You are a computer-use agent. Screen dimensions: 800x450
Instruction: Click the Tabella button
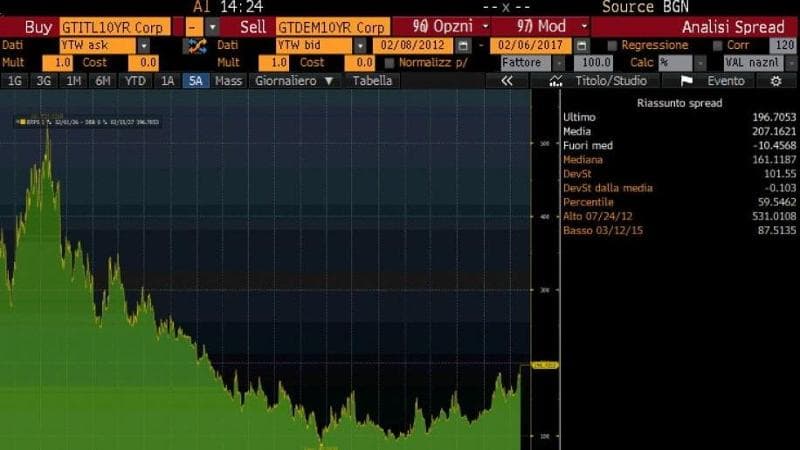(372, 81)
